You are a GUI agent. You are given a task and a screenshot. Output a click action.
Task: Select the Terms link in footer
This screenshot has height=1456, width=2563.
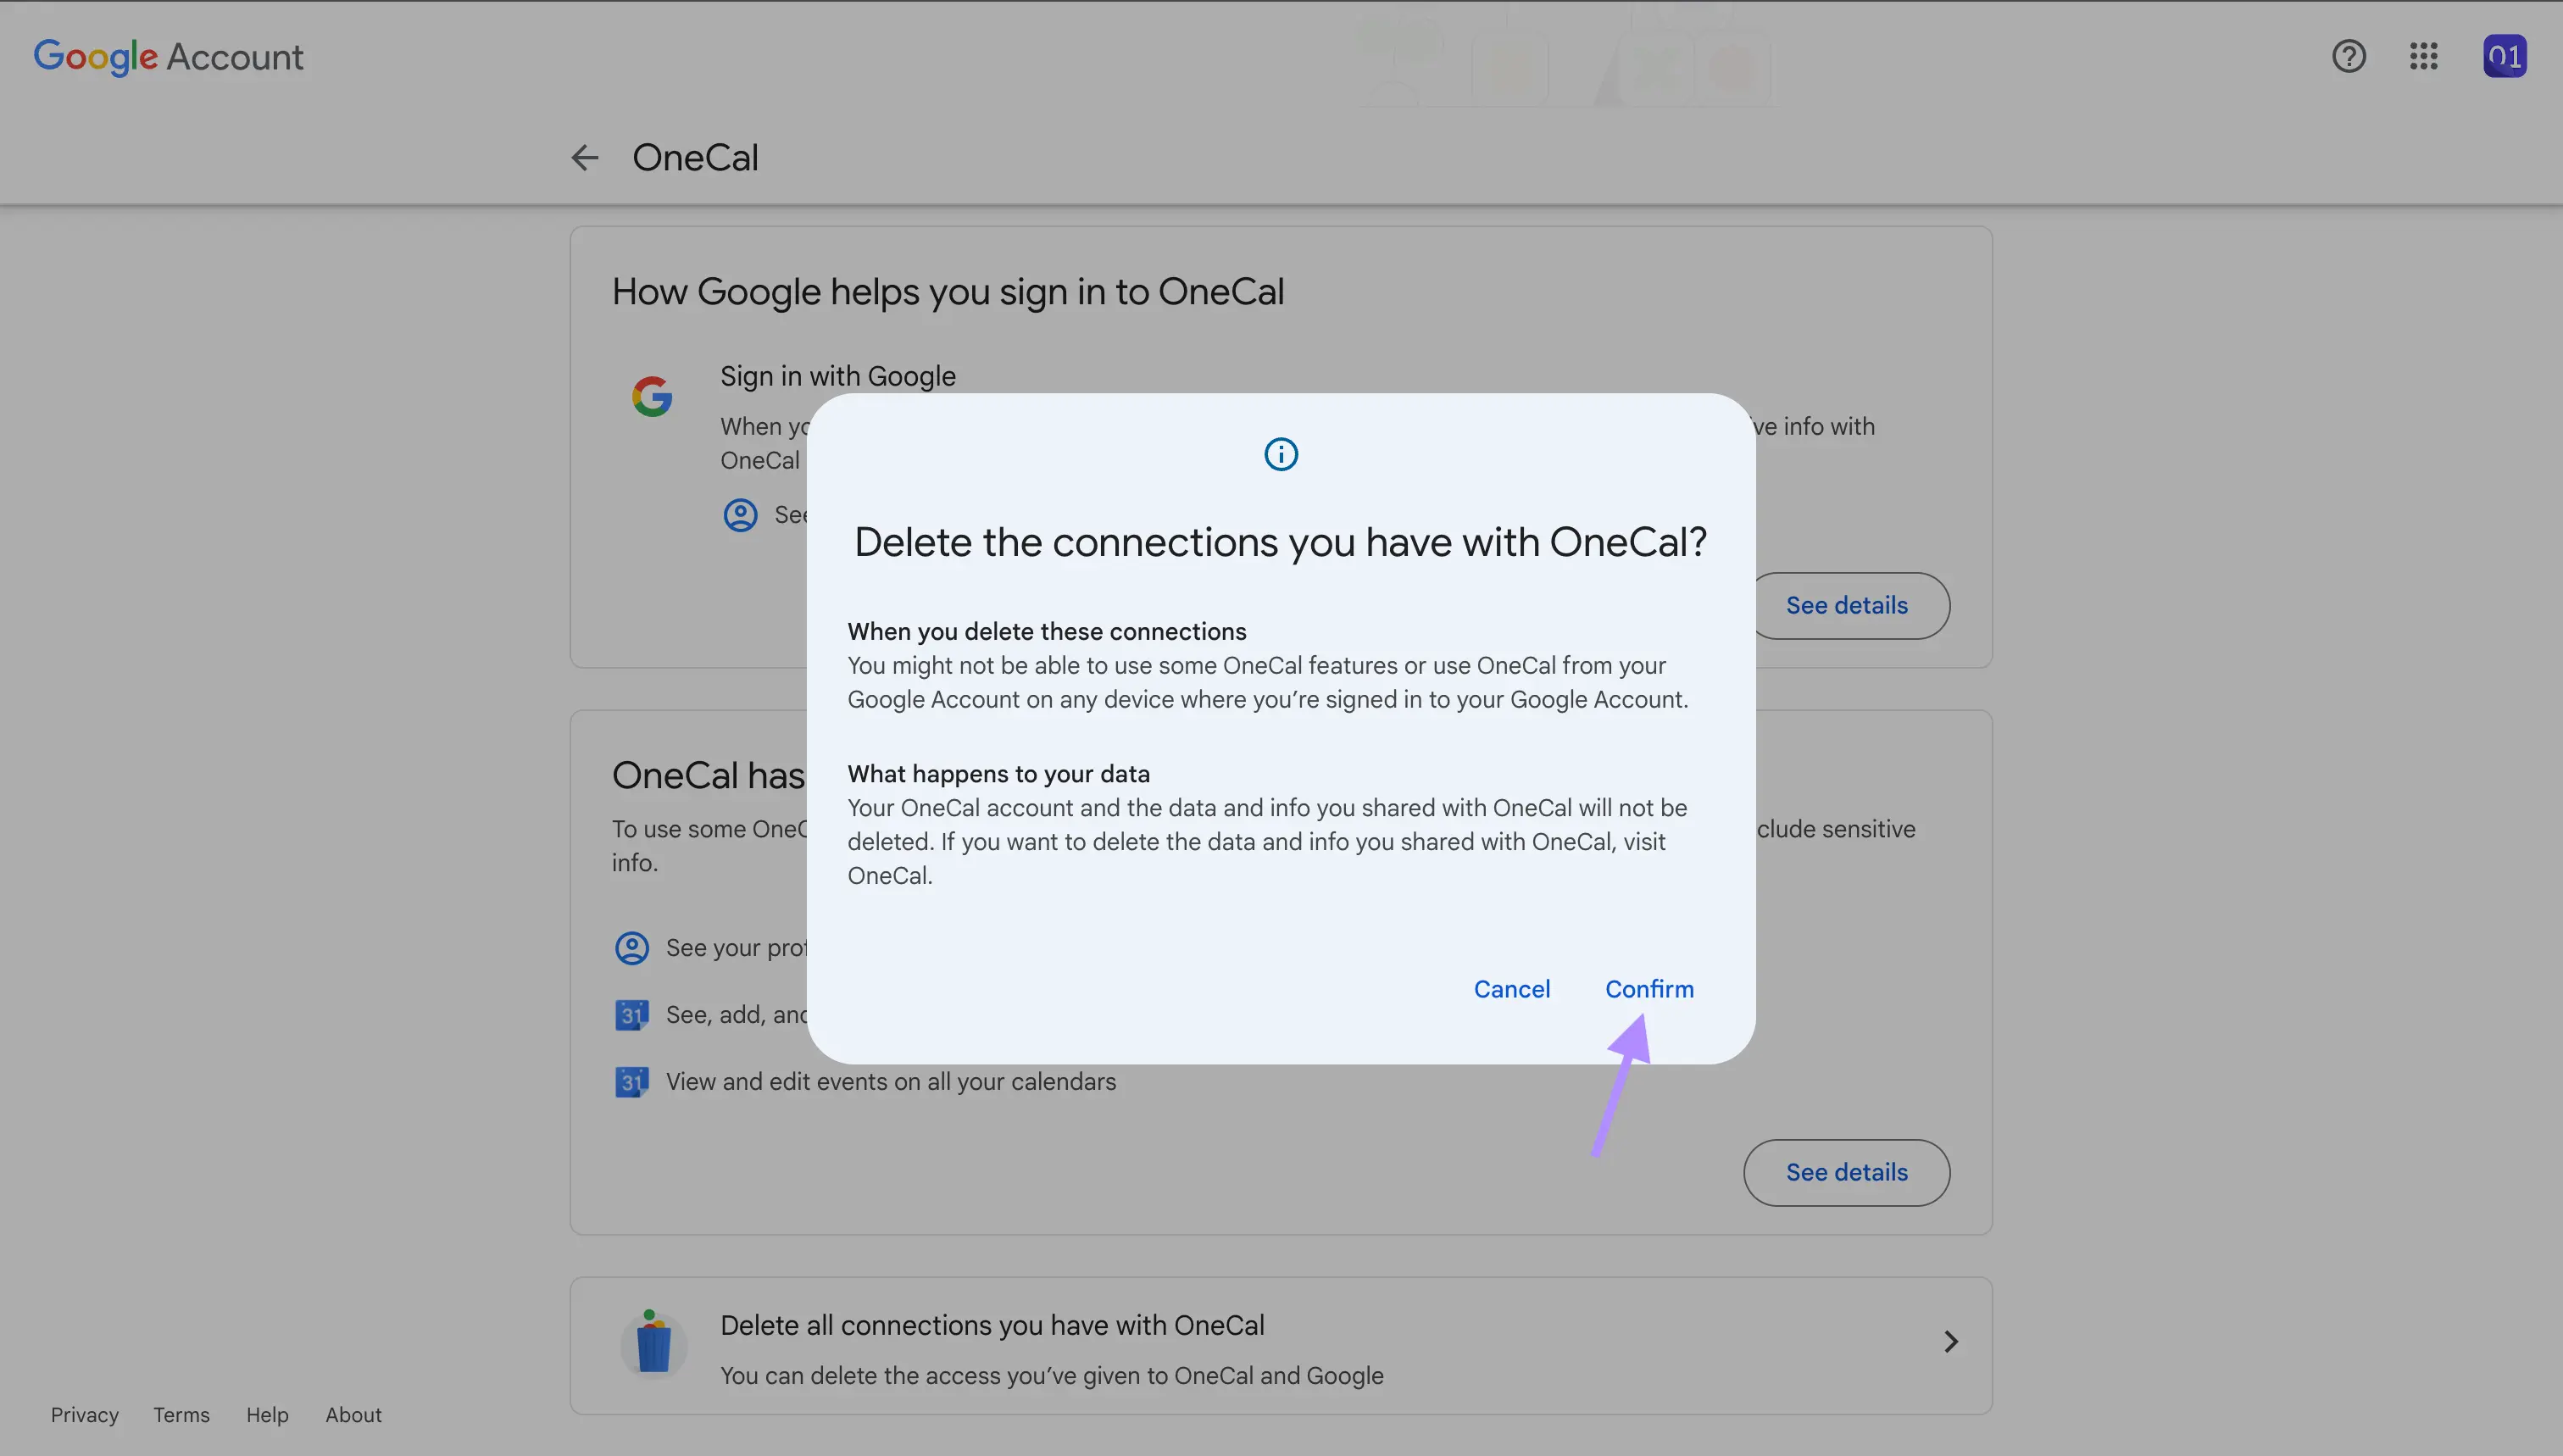180,1414
